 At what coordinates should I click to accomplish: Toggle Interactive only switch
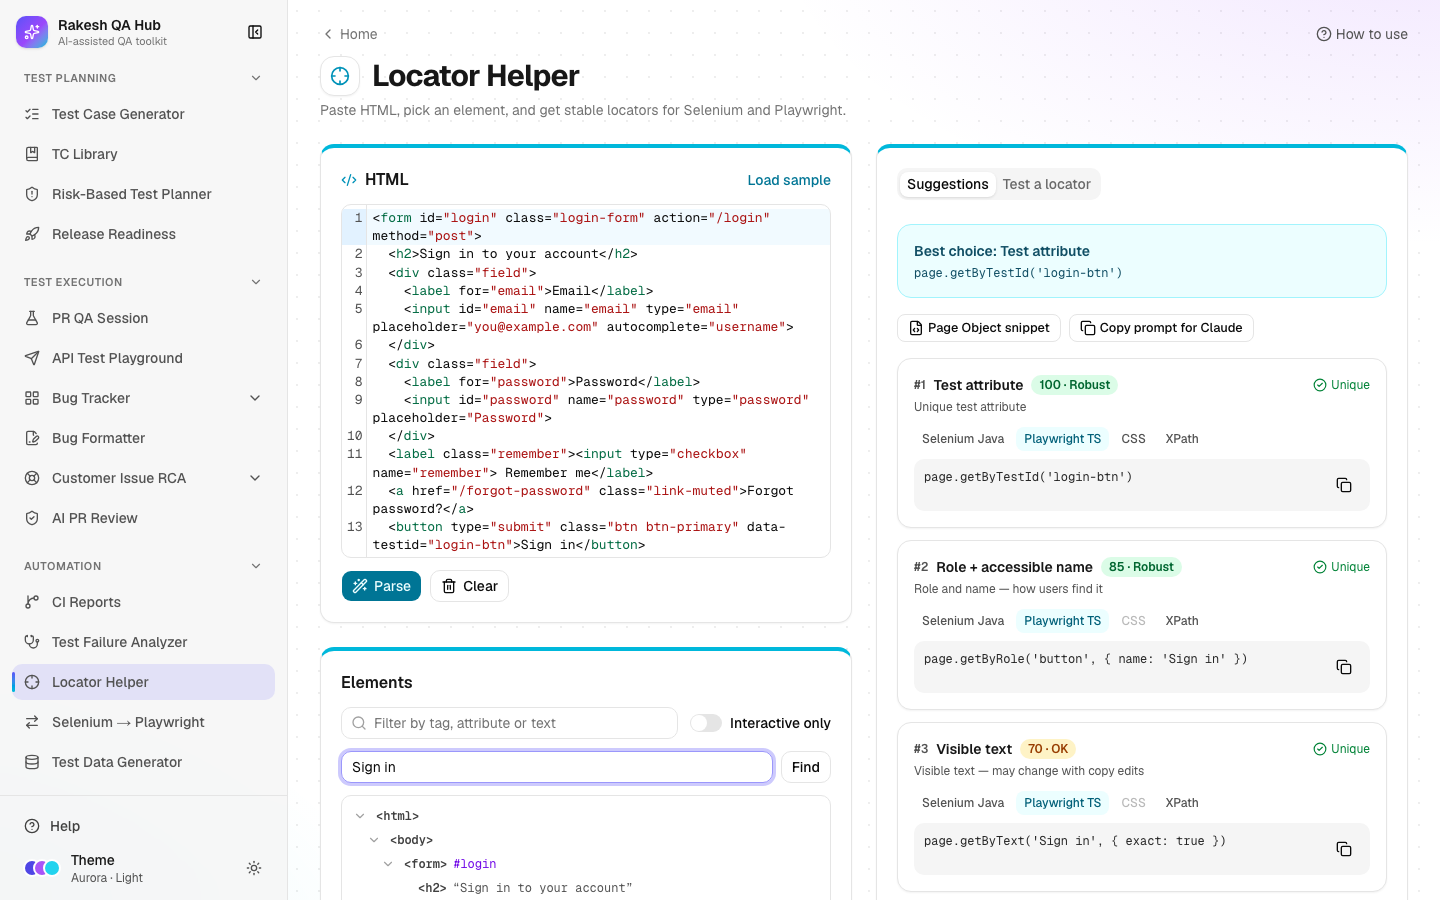coord(706,723)
